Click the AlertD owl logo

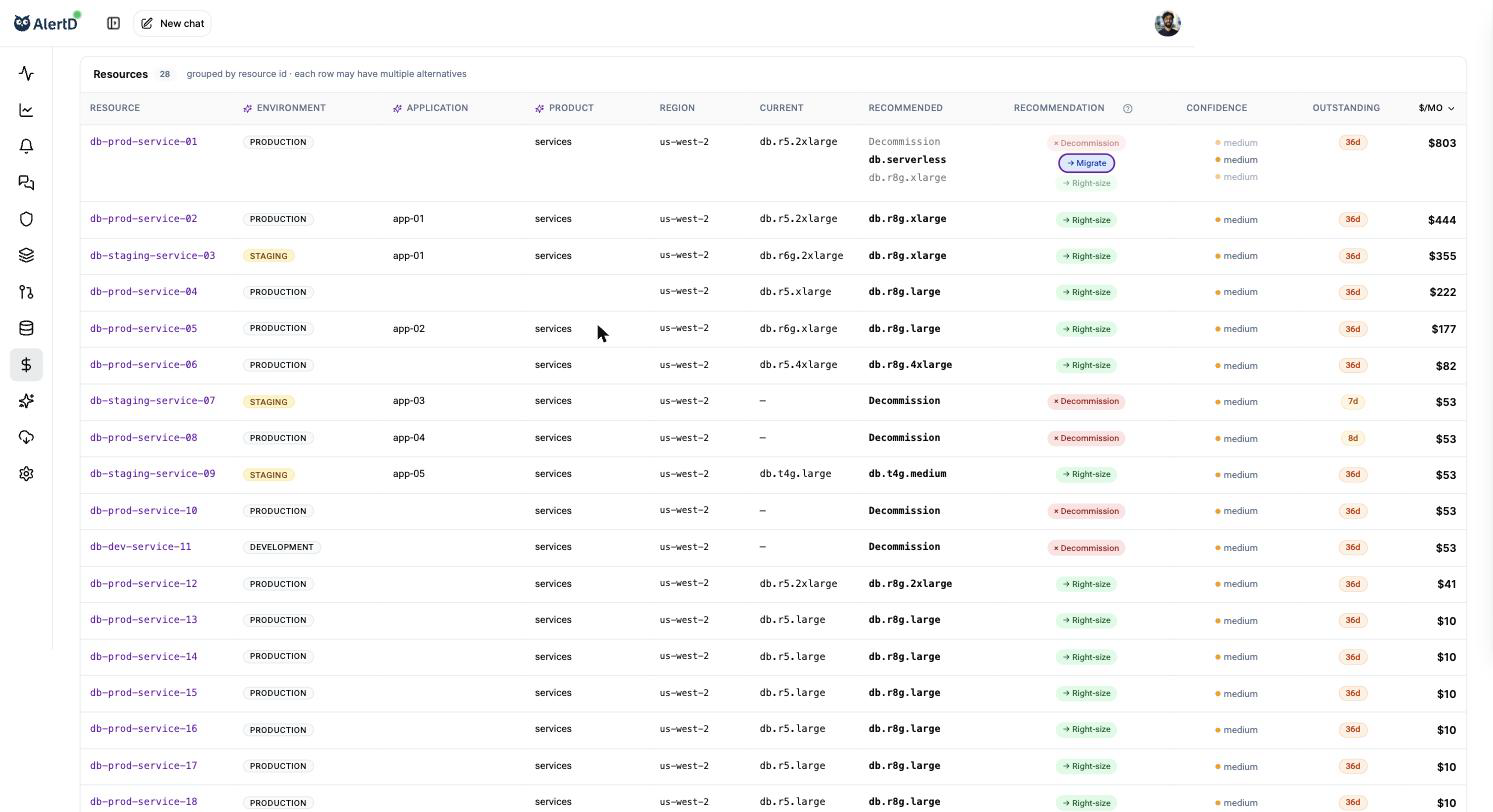47,22
